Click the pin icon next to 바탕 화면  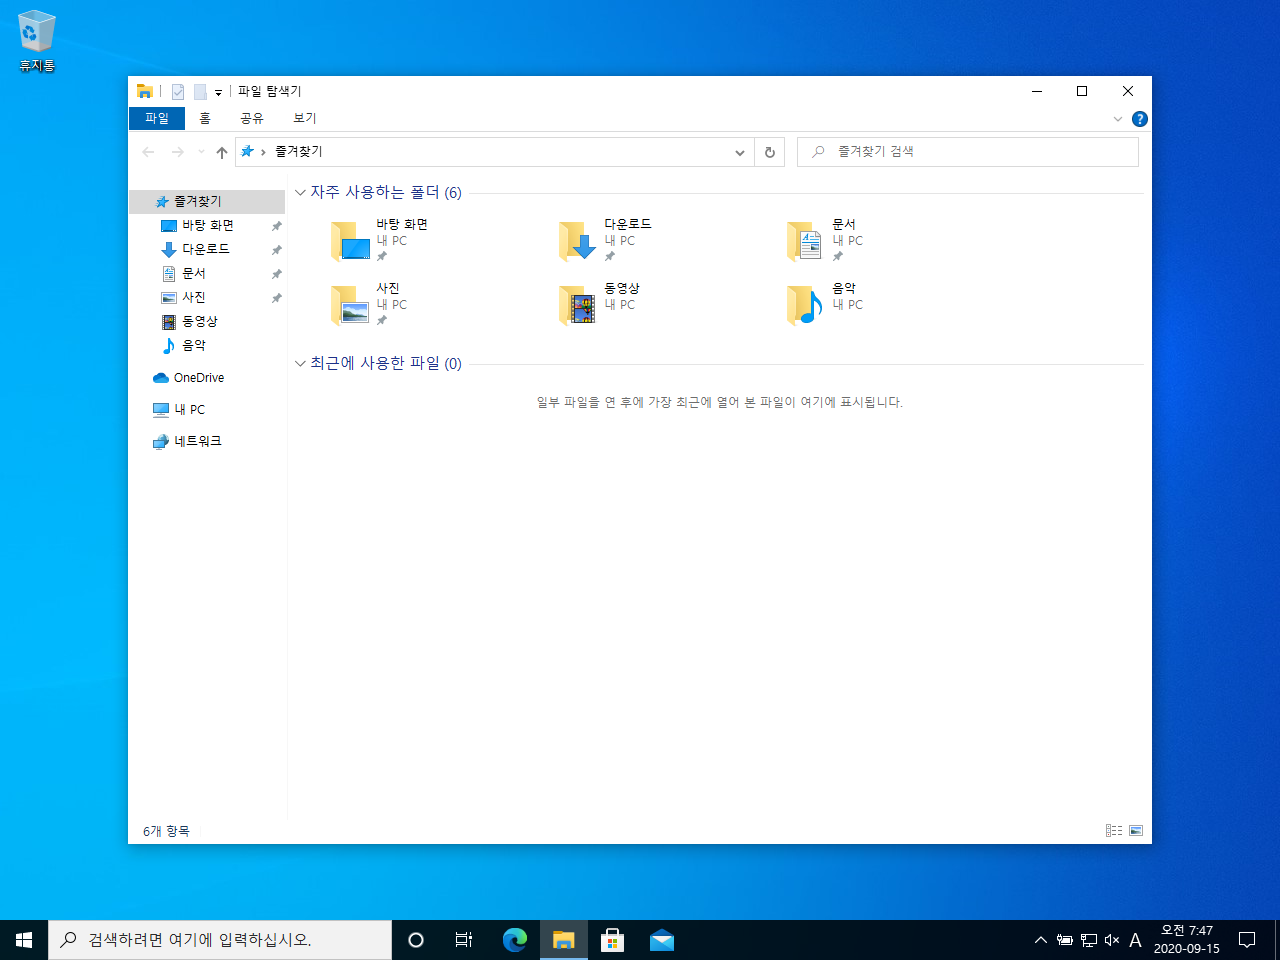[277, 226]
